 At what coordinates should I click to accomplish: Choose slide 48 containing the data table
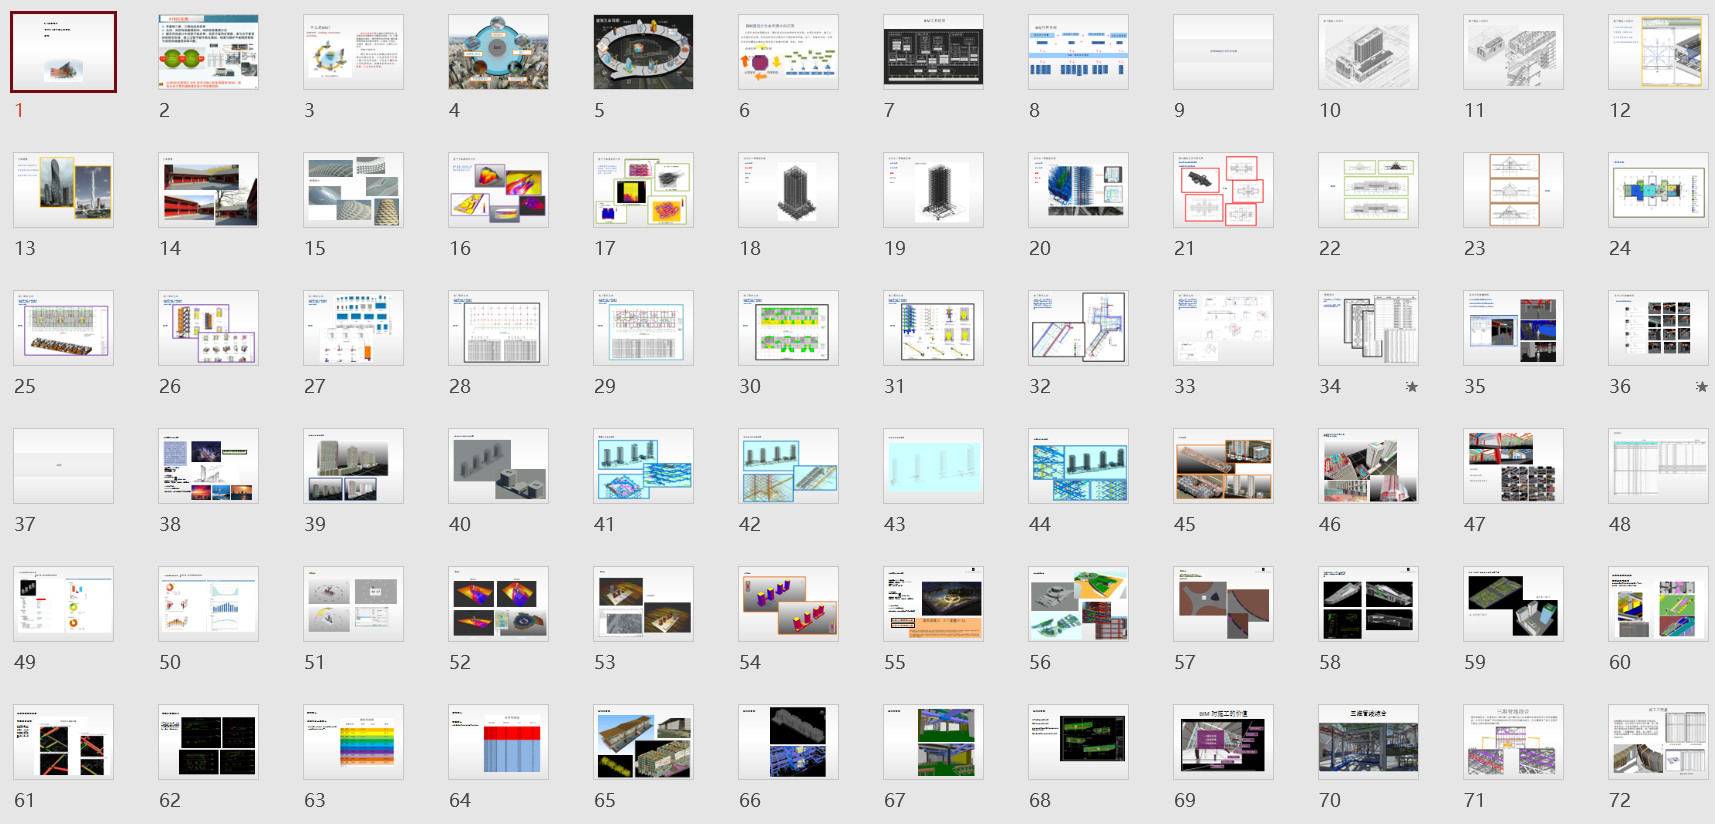[1658, 466]
